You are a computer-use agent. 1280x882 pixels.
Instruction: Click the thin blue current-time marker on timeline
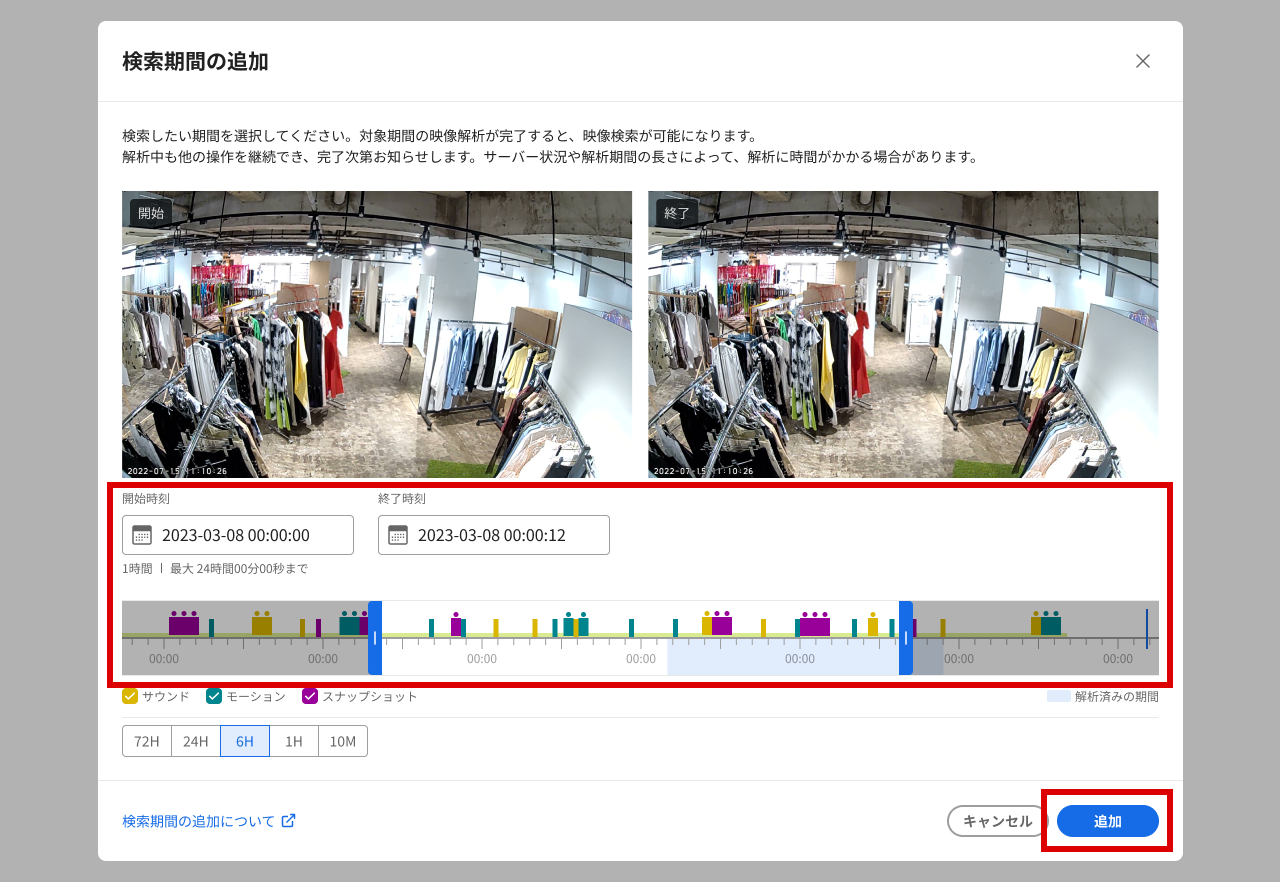pos(1147,629)
